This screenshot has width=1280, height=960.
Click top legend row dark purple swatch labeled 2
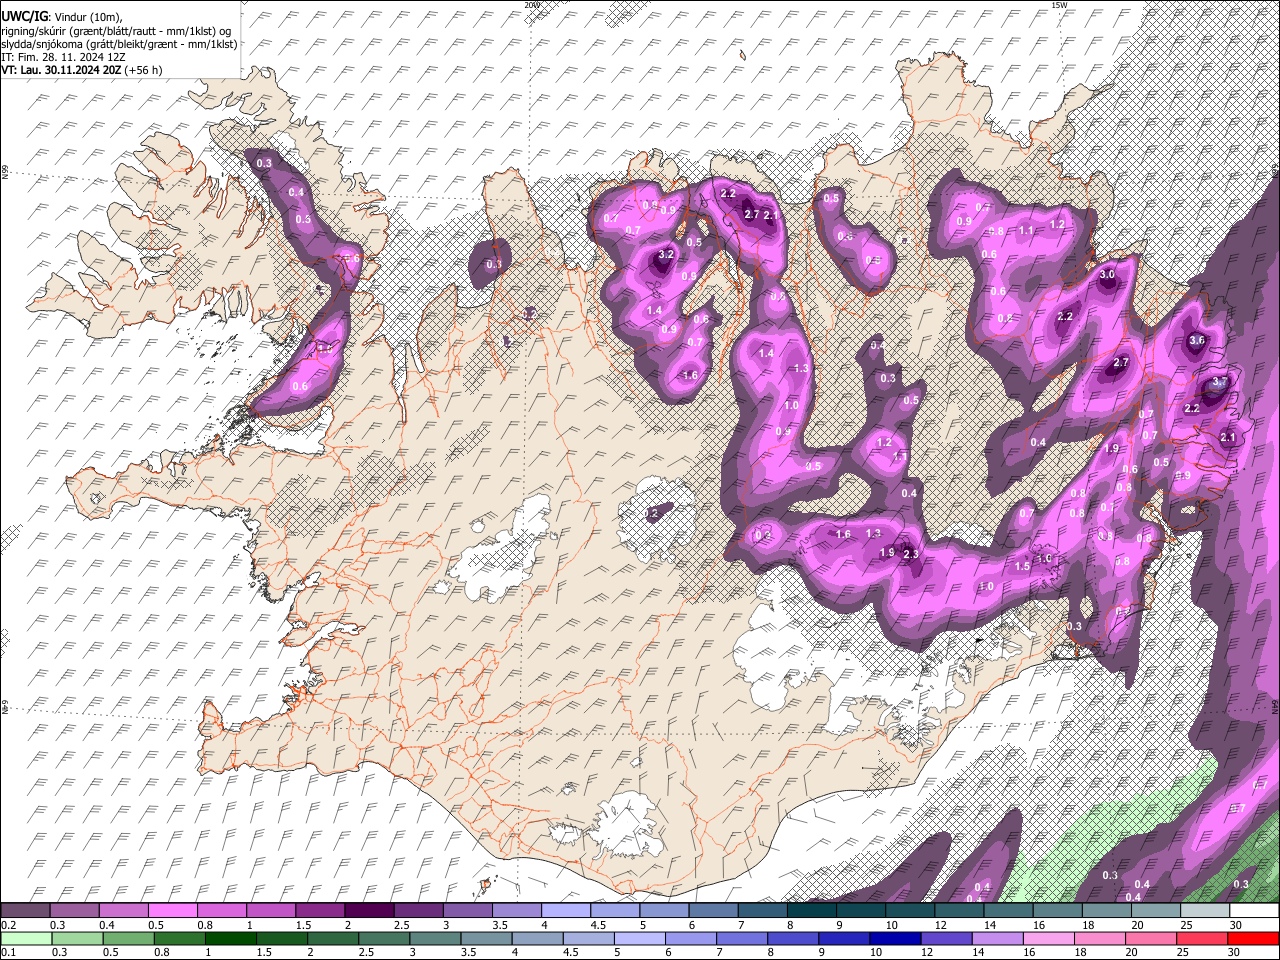tap(369, 911)
